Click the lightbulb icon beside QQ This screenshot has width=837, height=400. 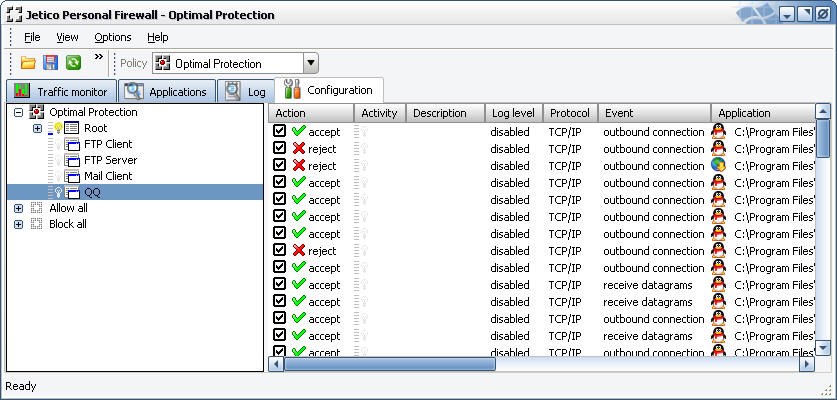click(58, 192)
